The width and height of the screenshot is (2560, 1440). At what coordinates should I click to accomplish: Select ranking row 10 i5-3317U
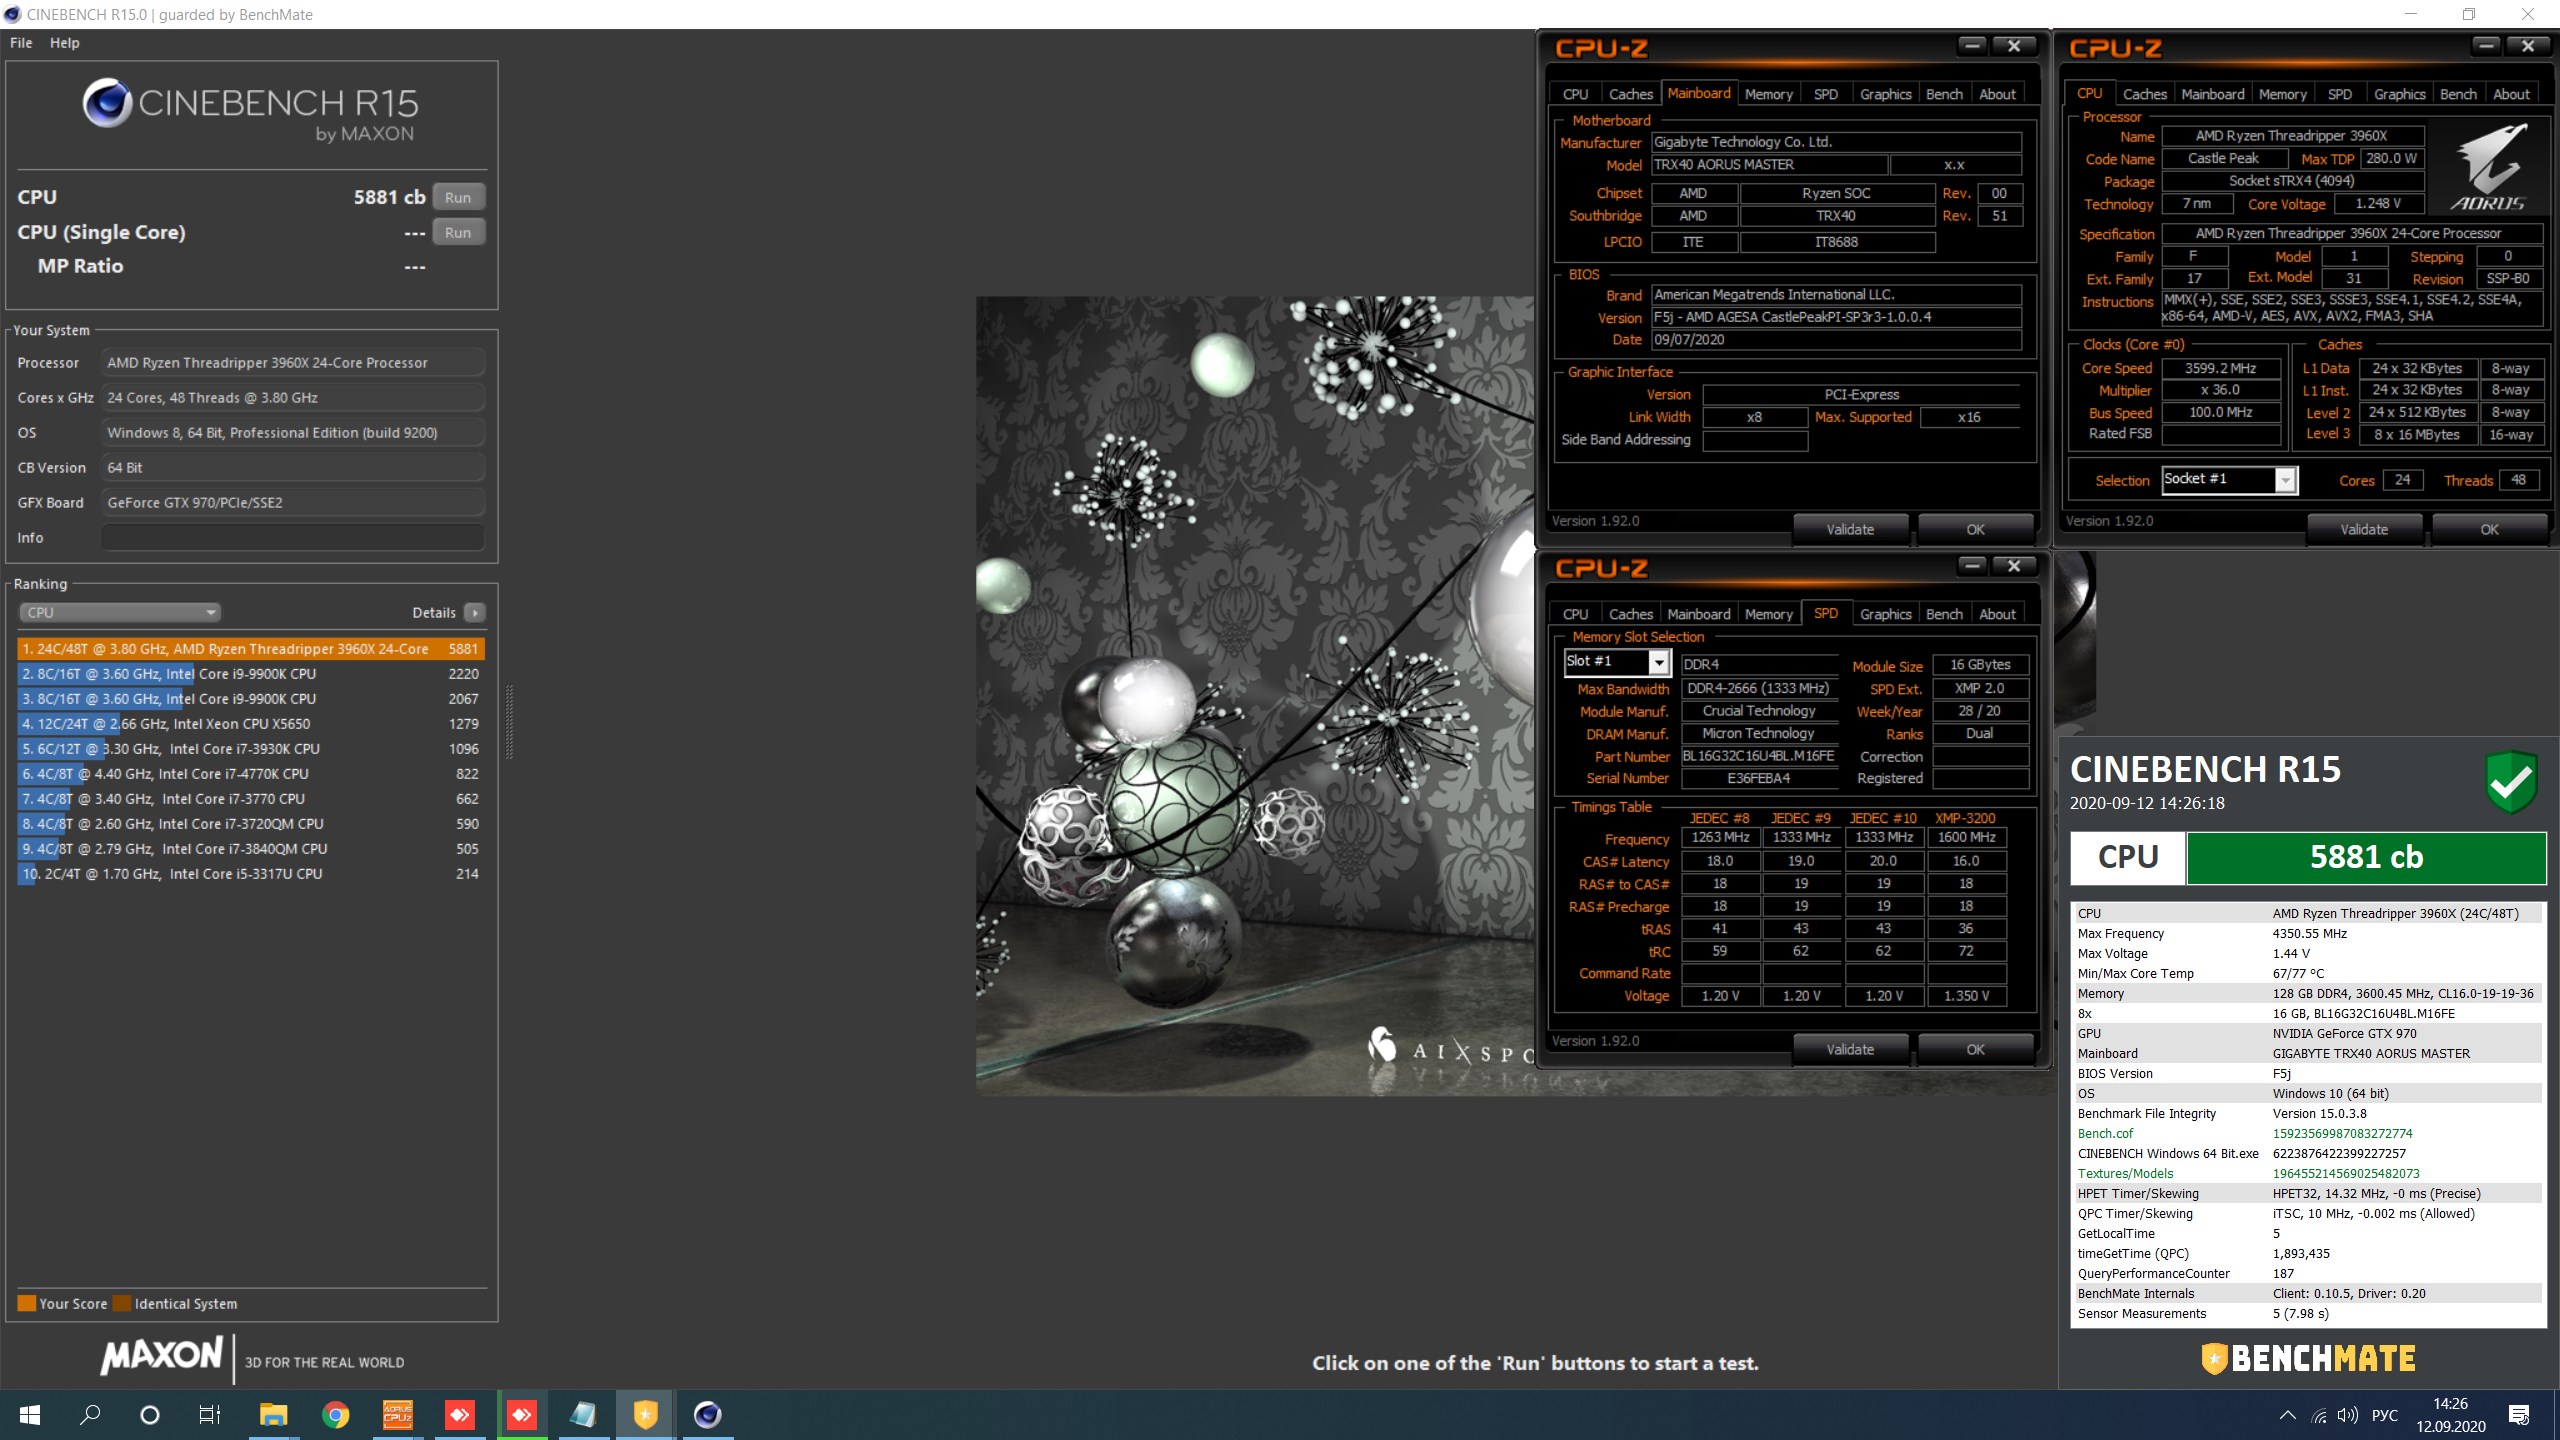click(251, 874)
